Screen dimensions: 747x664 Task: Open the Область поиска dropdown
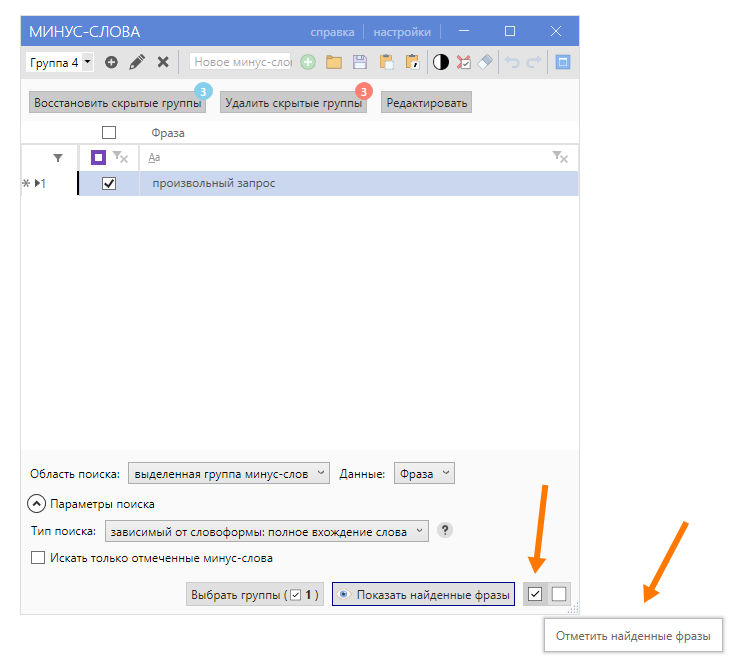[229, 473]
